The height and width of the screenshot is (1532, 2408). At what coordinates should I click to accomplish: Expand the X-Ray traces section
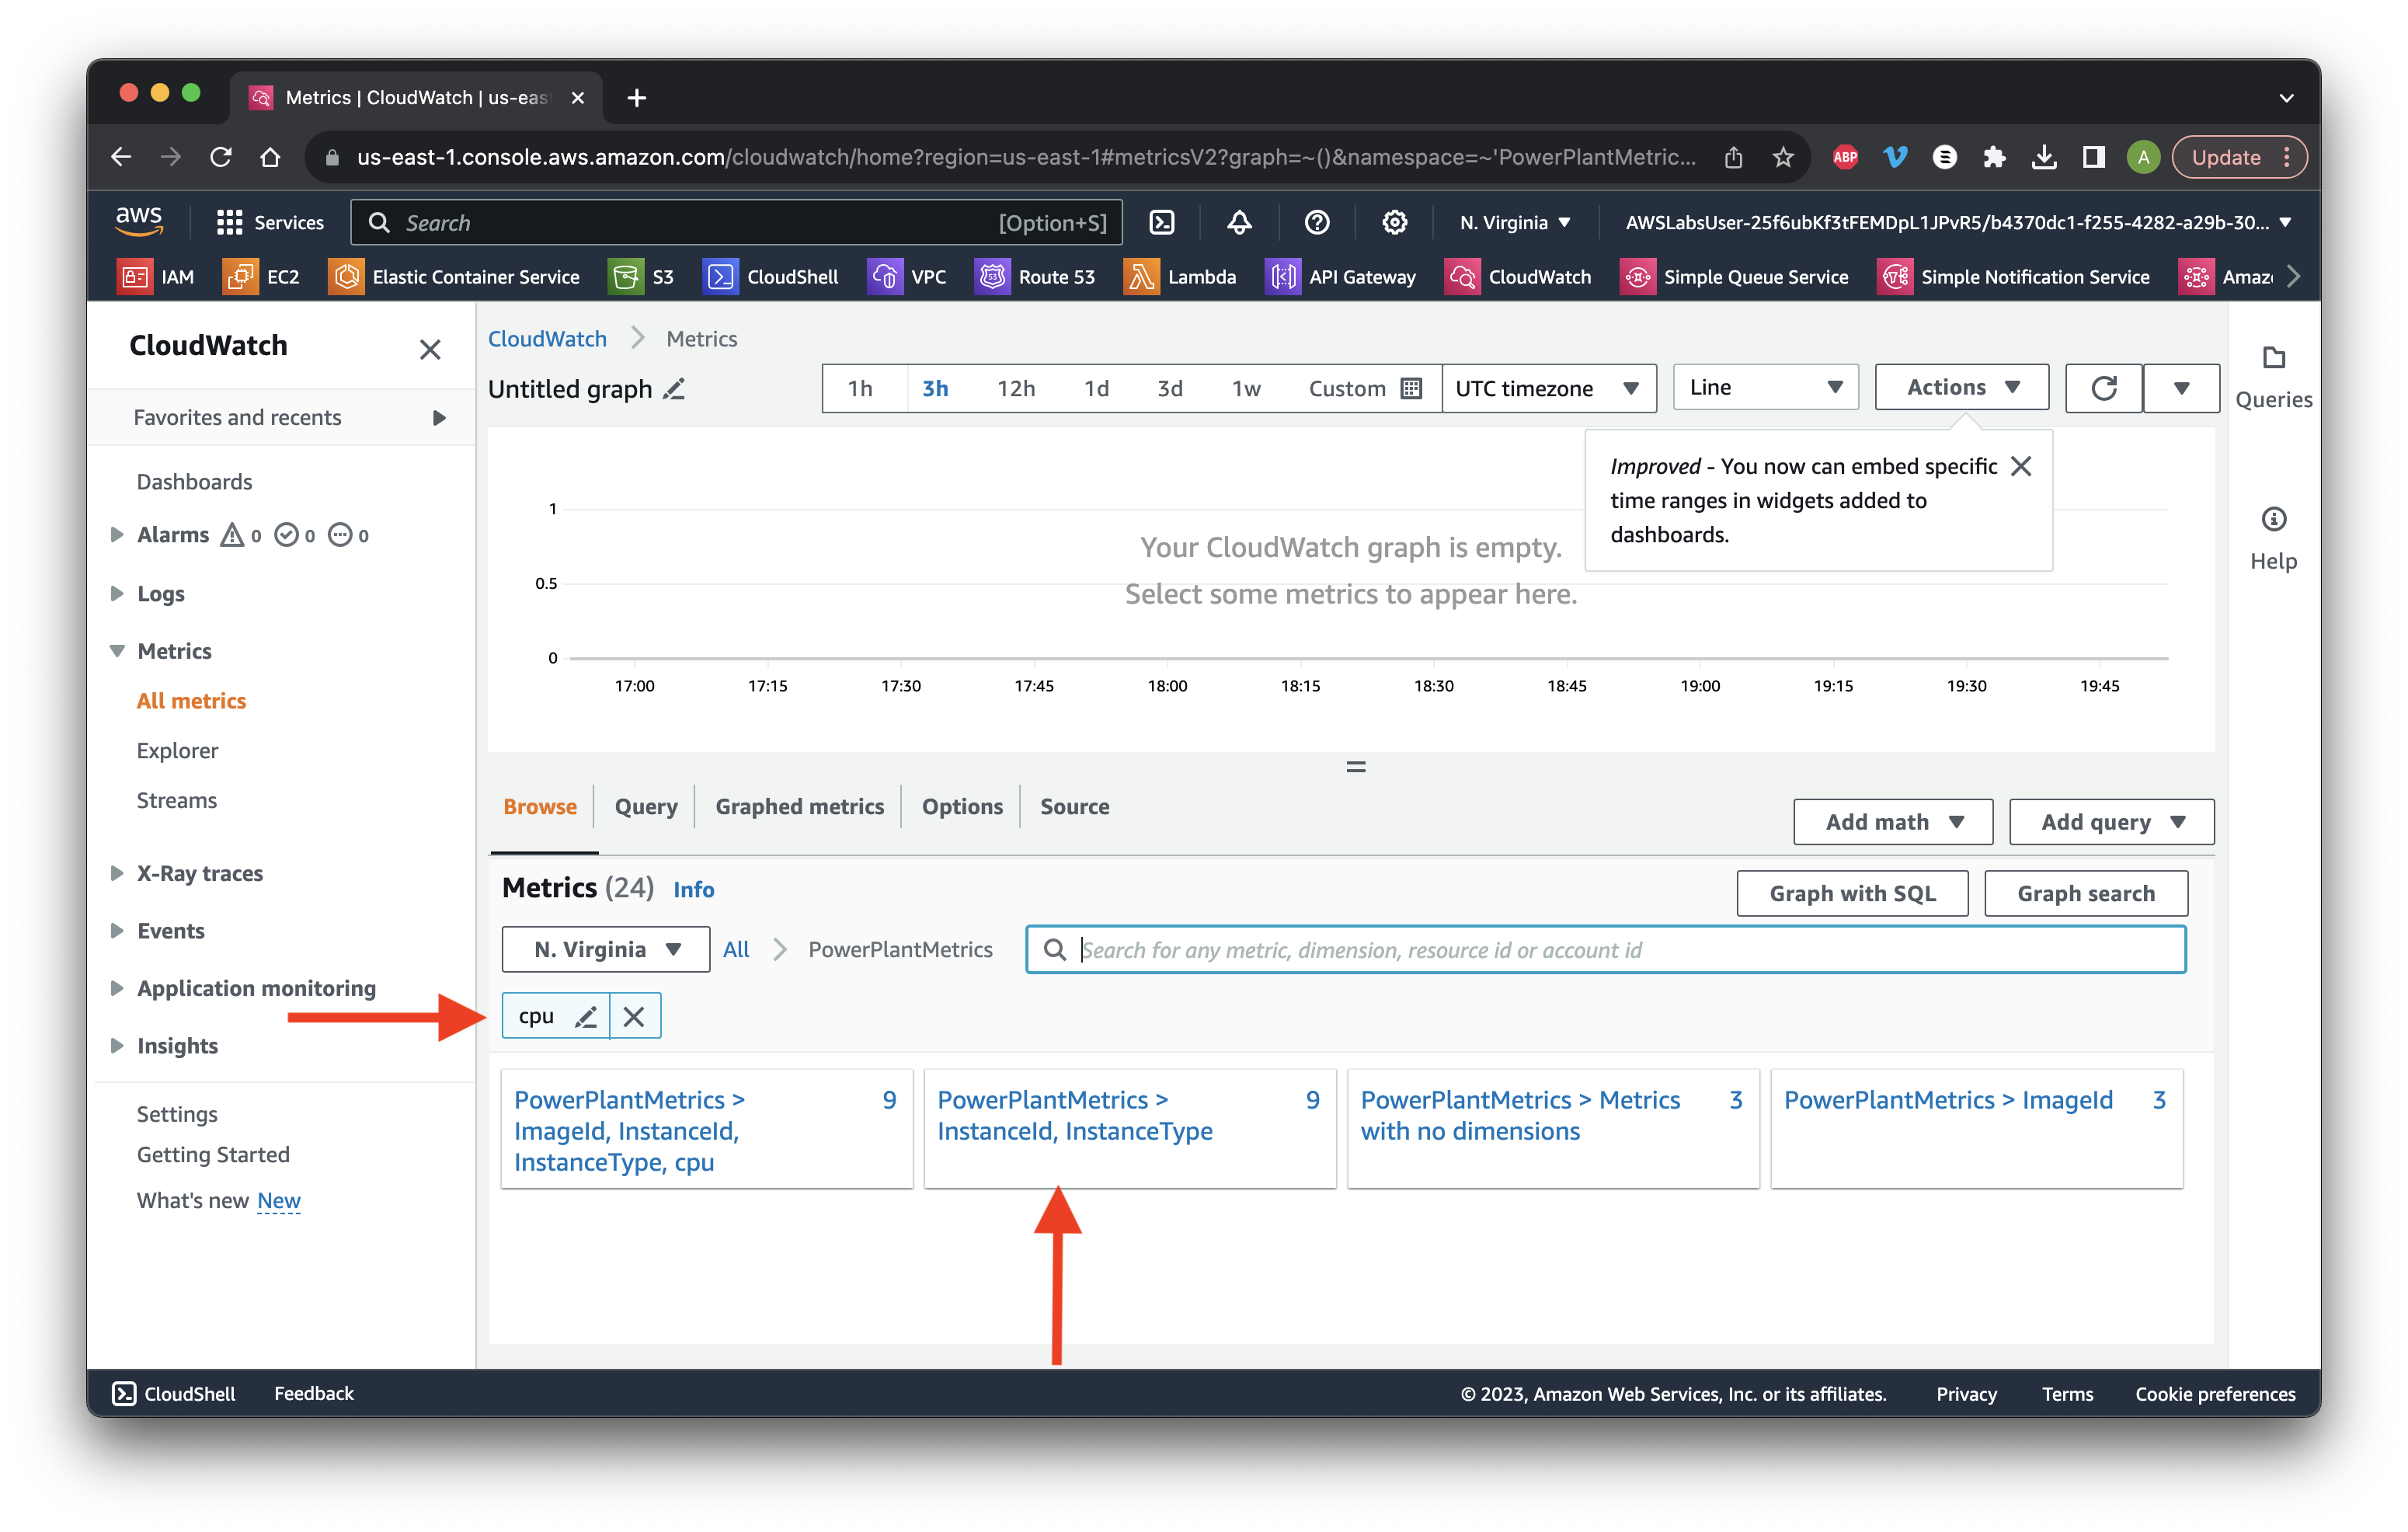(117, 873)
